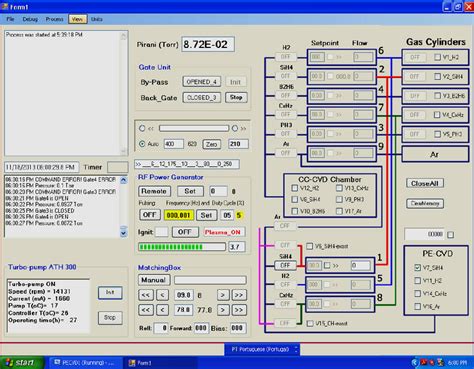Click the MatchingBox empty progress bar

[x=210, y=280]
